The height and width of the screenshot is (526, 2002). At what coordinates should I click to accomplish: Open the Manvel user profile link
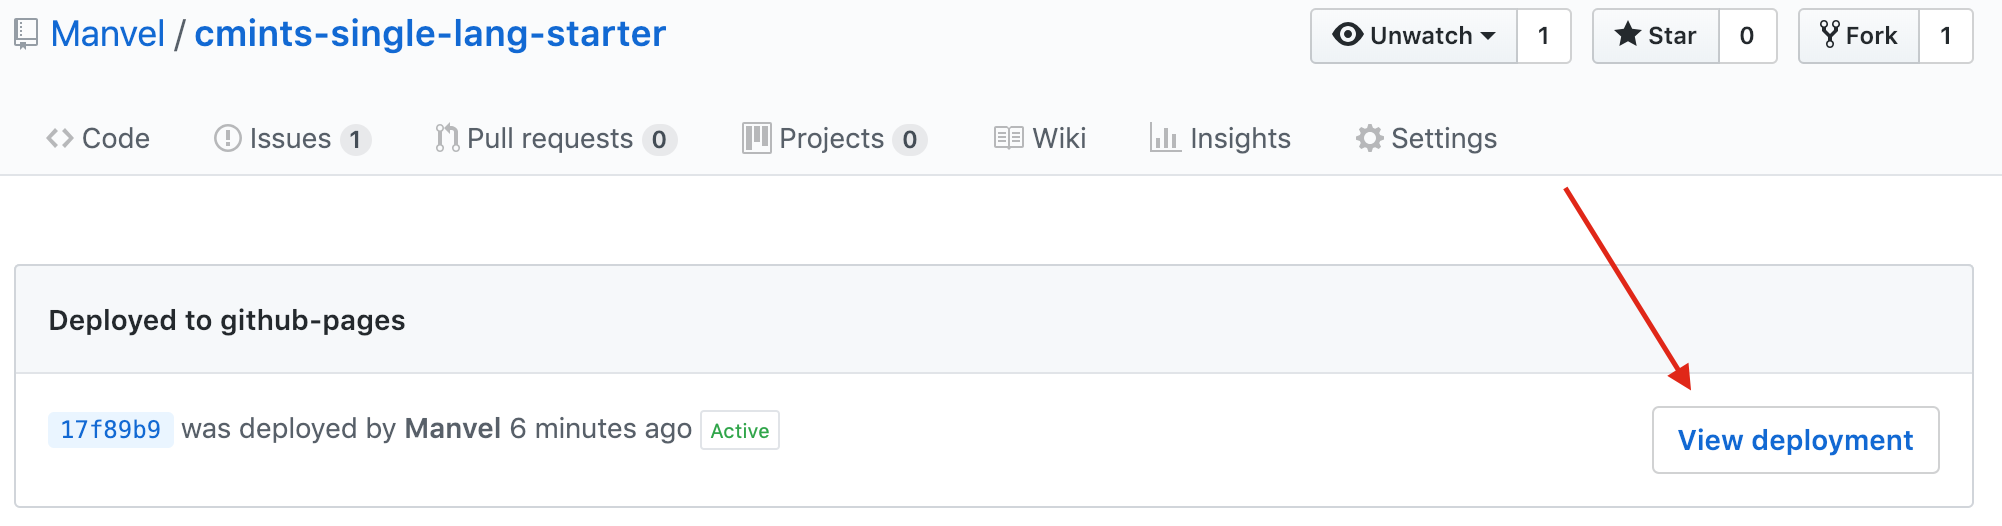[108, 34]
